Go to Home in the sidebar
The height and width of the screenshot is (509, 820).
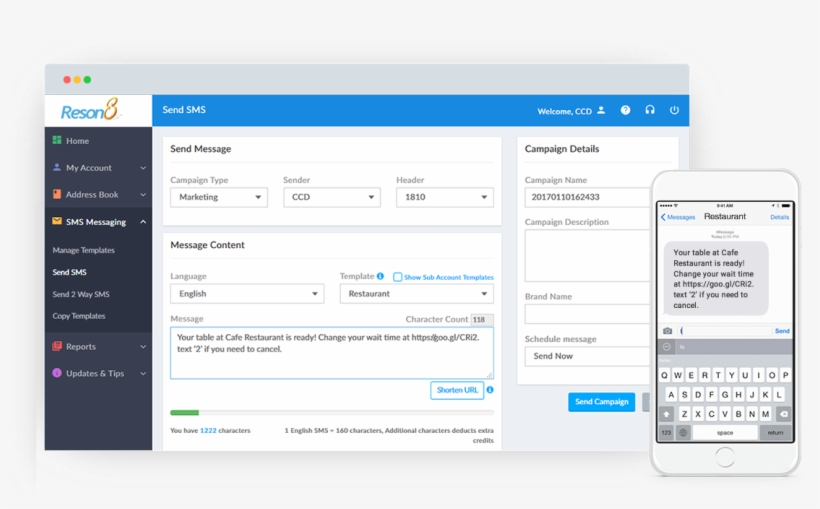pos(77,141)
